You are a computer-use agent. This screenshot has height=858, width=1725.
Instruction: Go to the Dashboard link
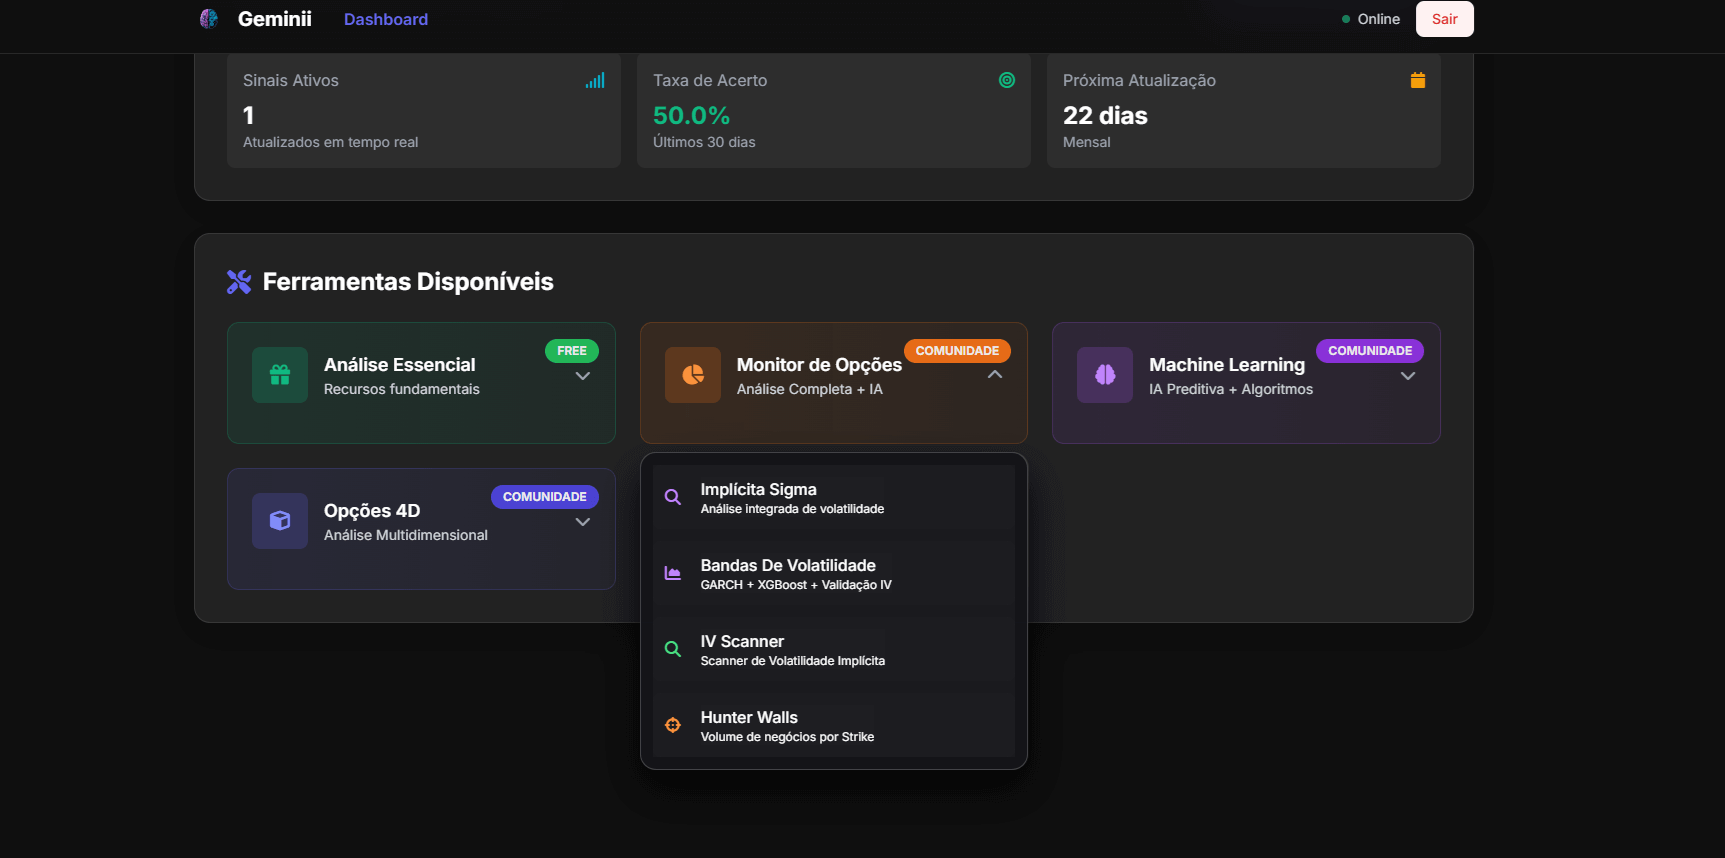click(386, 19)
